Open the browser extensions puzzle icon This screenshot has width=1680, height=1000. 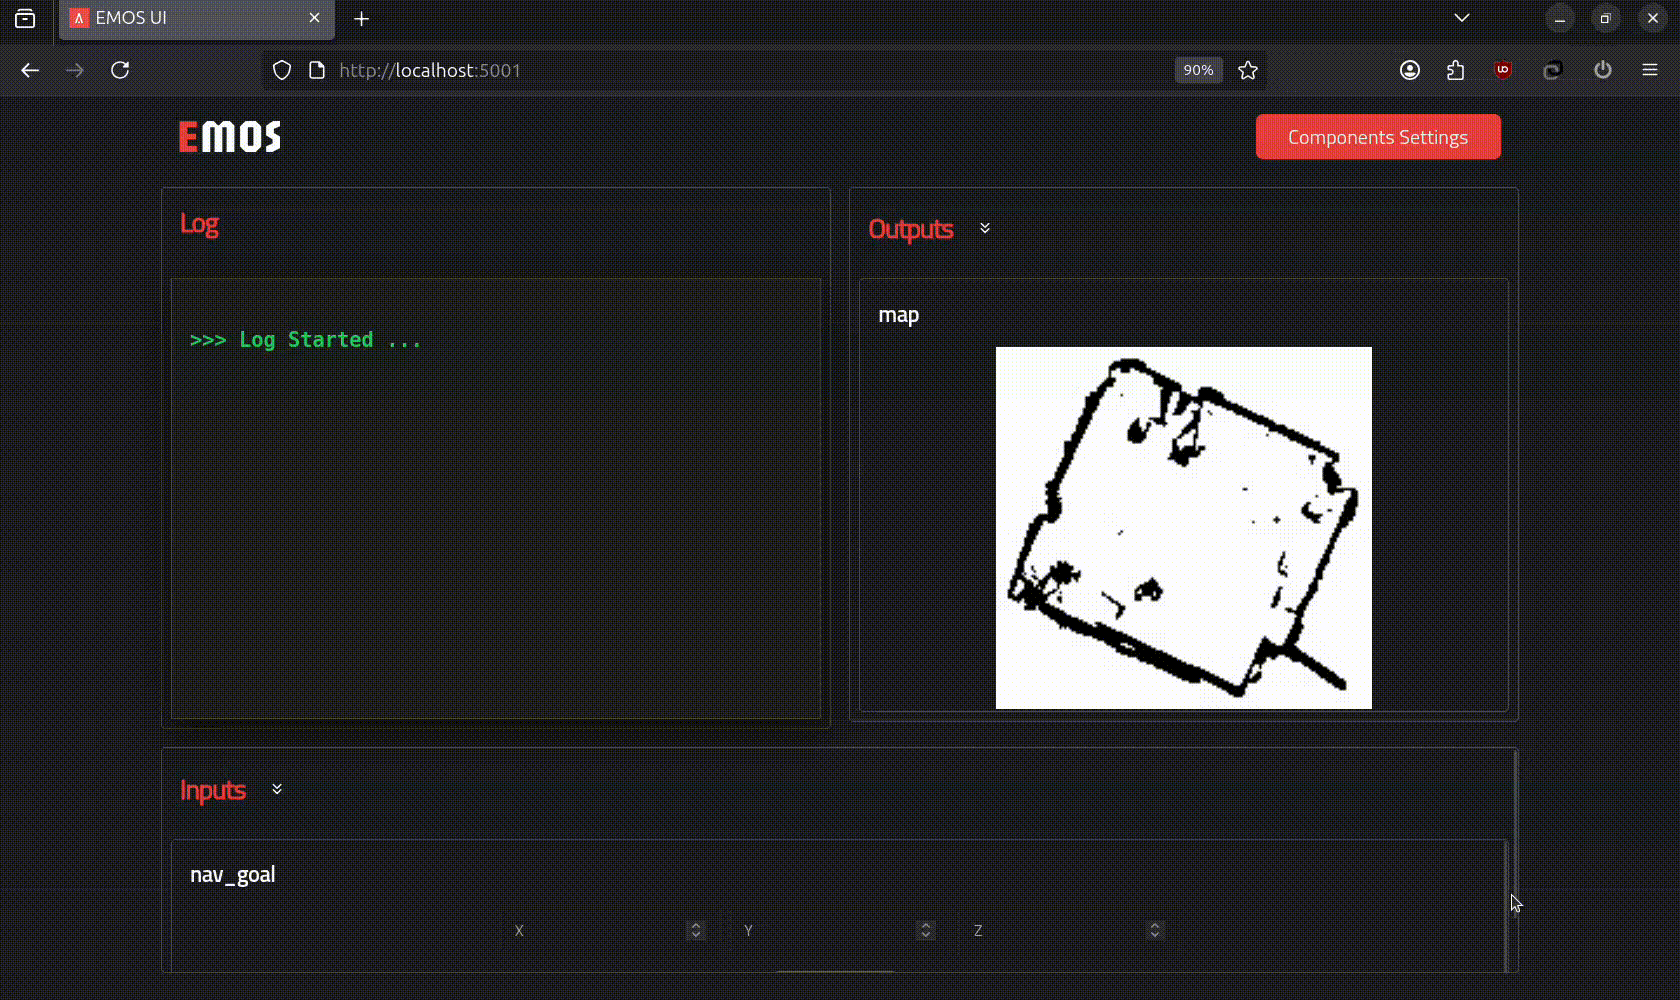coord(1456,70)
